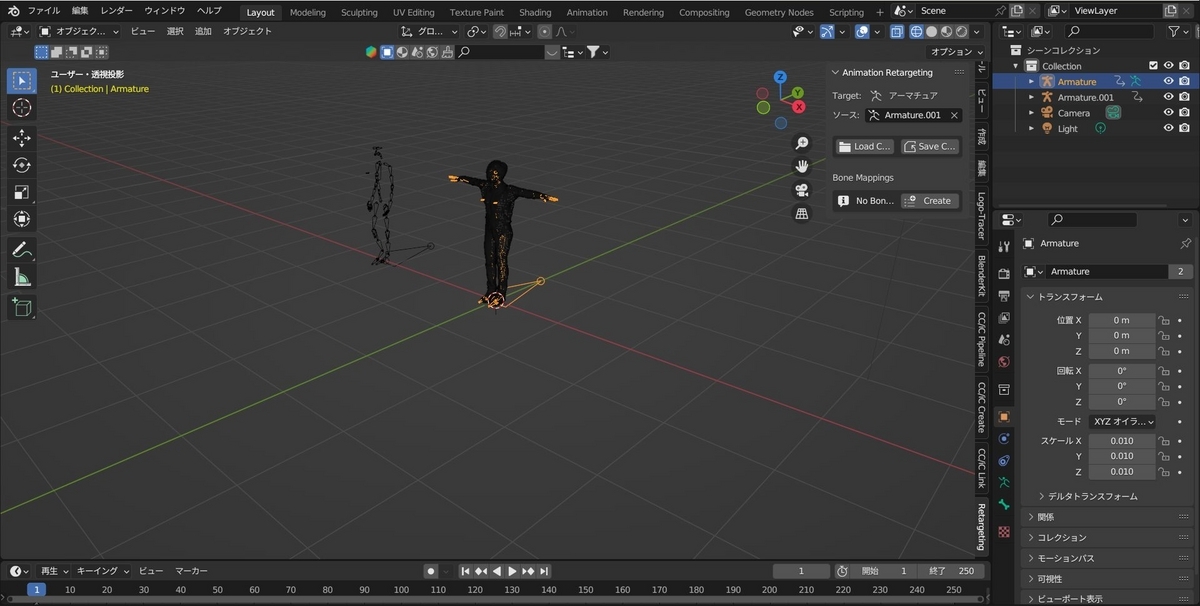Image resolution: width=1200 pixels, height=606 pixels.
Task: Click the viewport zoom magnifier icon
Action: (802, 144)
